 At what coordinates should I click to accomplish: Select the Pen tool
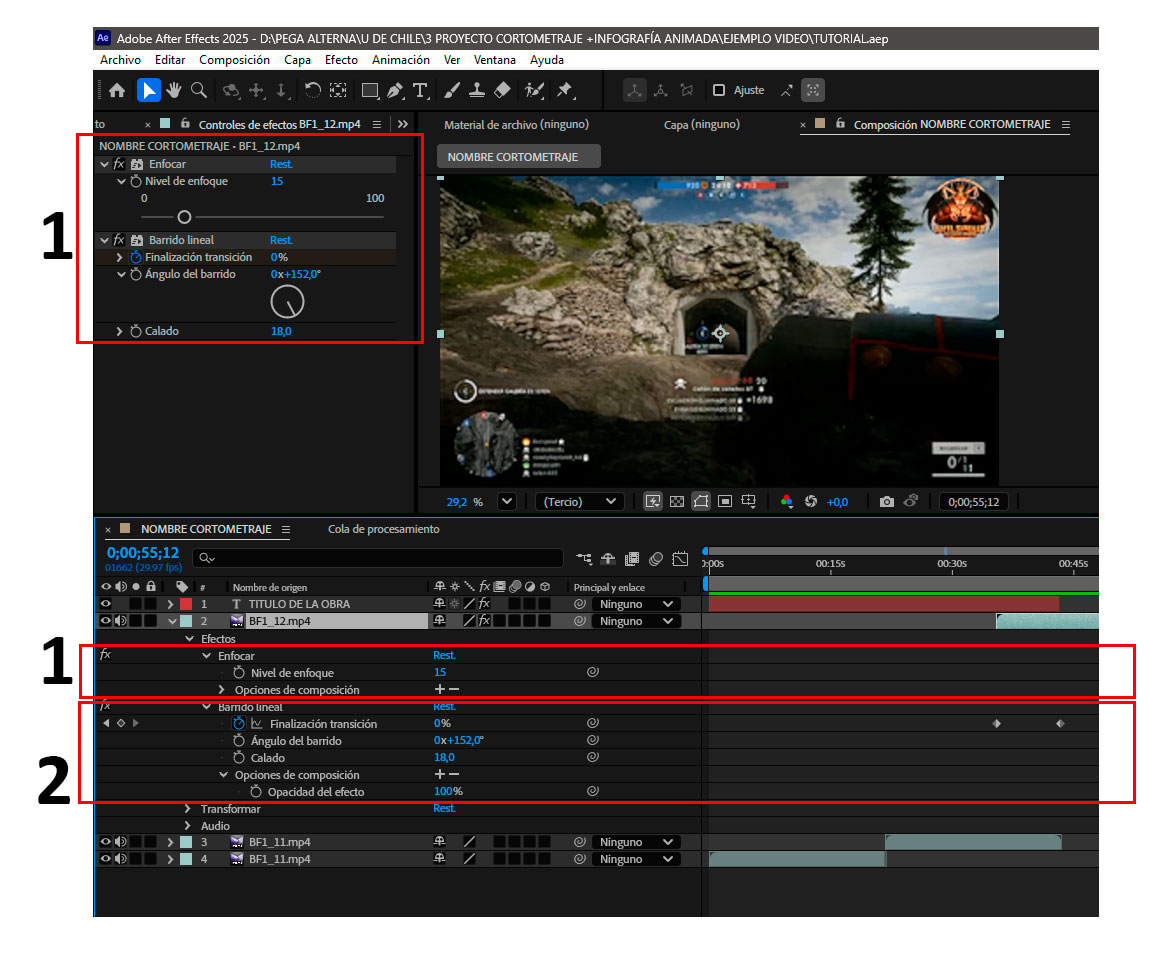[395, 90]
